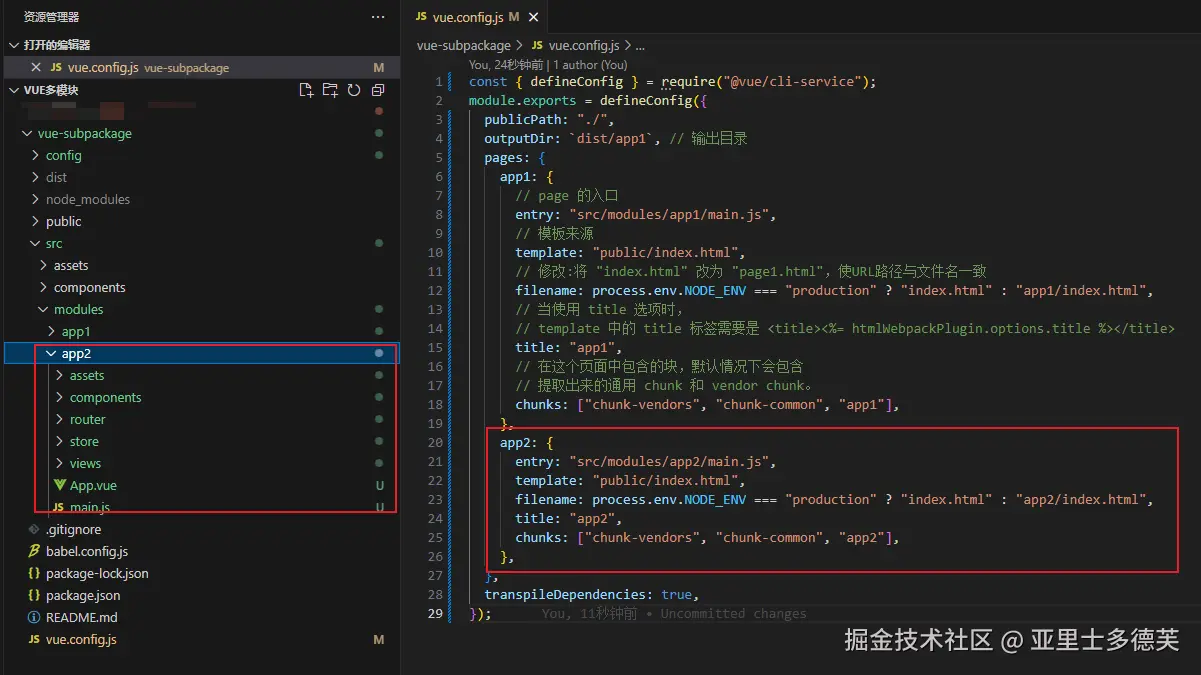Select the app1 folder in the tree
This screenshot has width=1201, height=675.
tap(200, 331)
